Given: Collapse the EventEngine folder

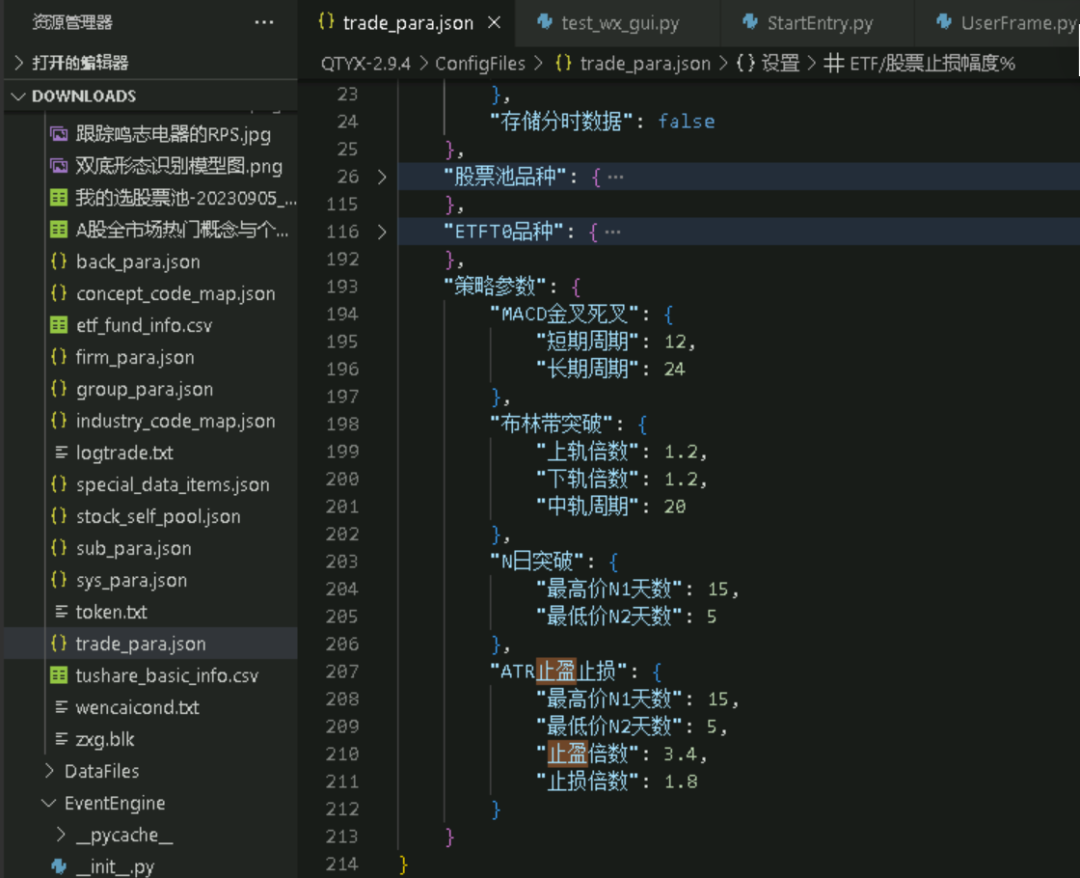Looking at the screenshot, I should [x=114, y=803].
